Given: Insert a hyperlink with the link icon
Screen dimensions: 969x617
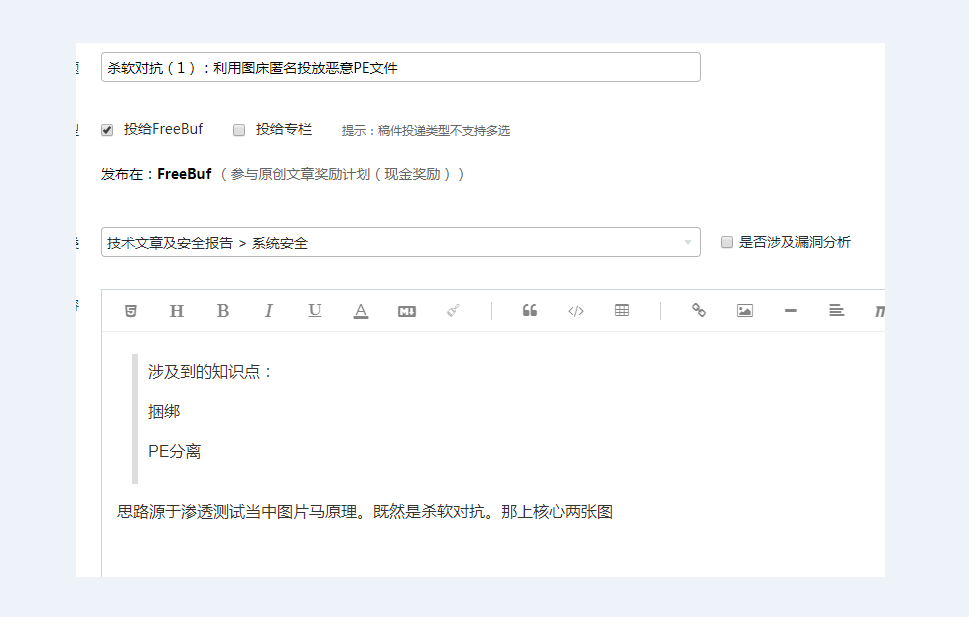Looking at the screenshot, I should (x=698, y=310).
